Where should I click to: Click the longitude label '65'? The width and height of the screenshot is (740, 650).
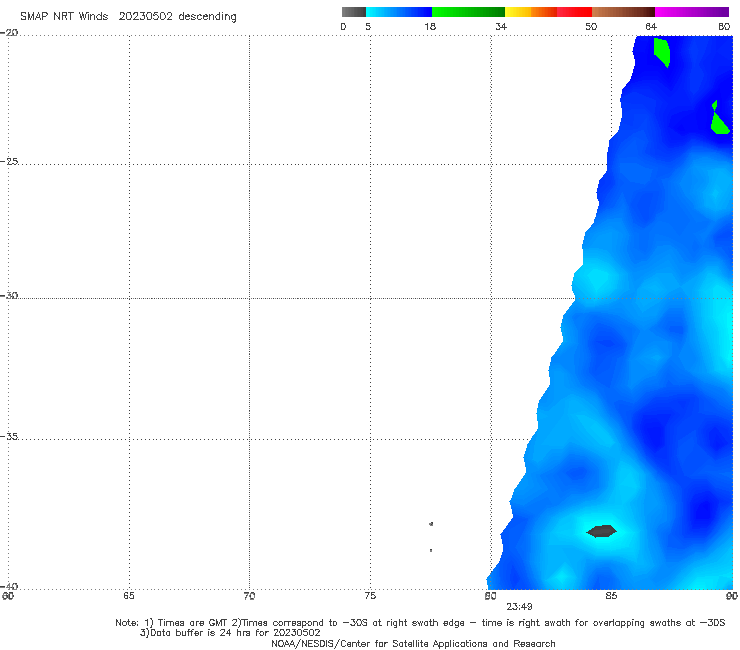[128, 596]
